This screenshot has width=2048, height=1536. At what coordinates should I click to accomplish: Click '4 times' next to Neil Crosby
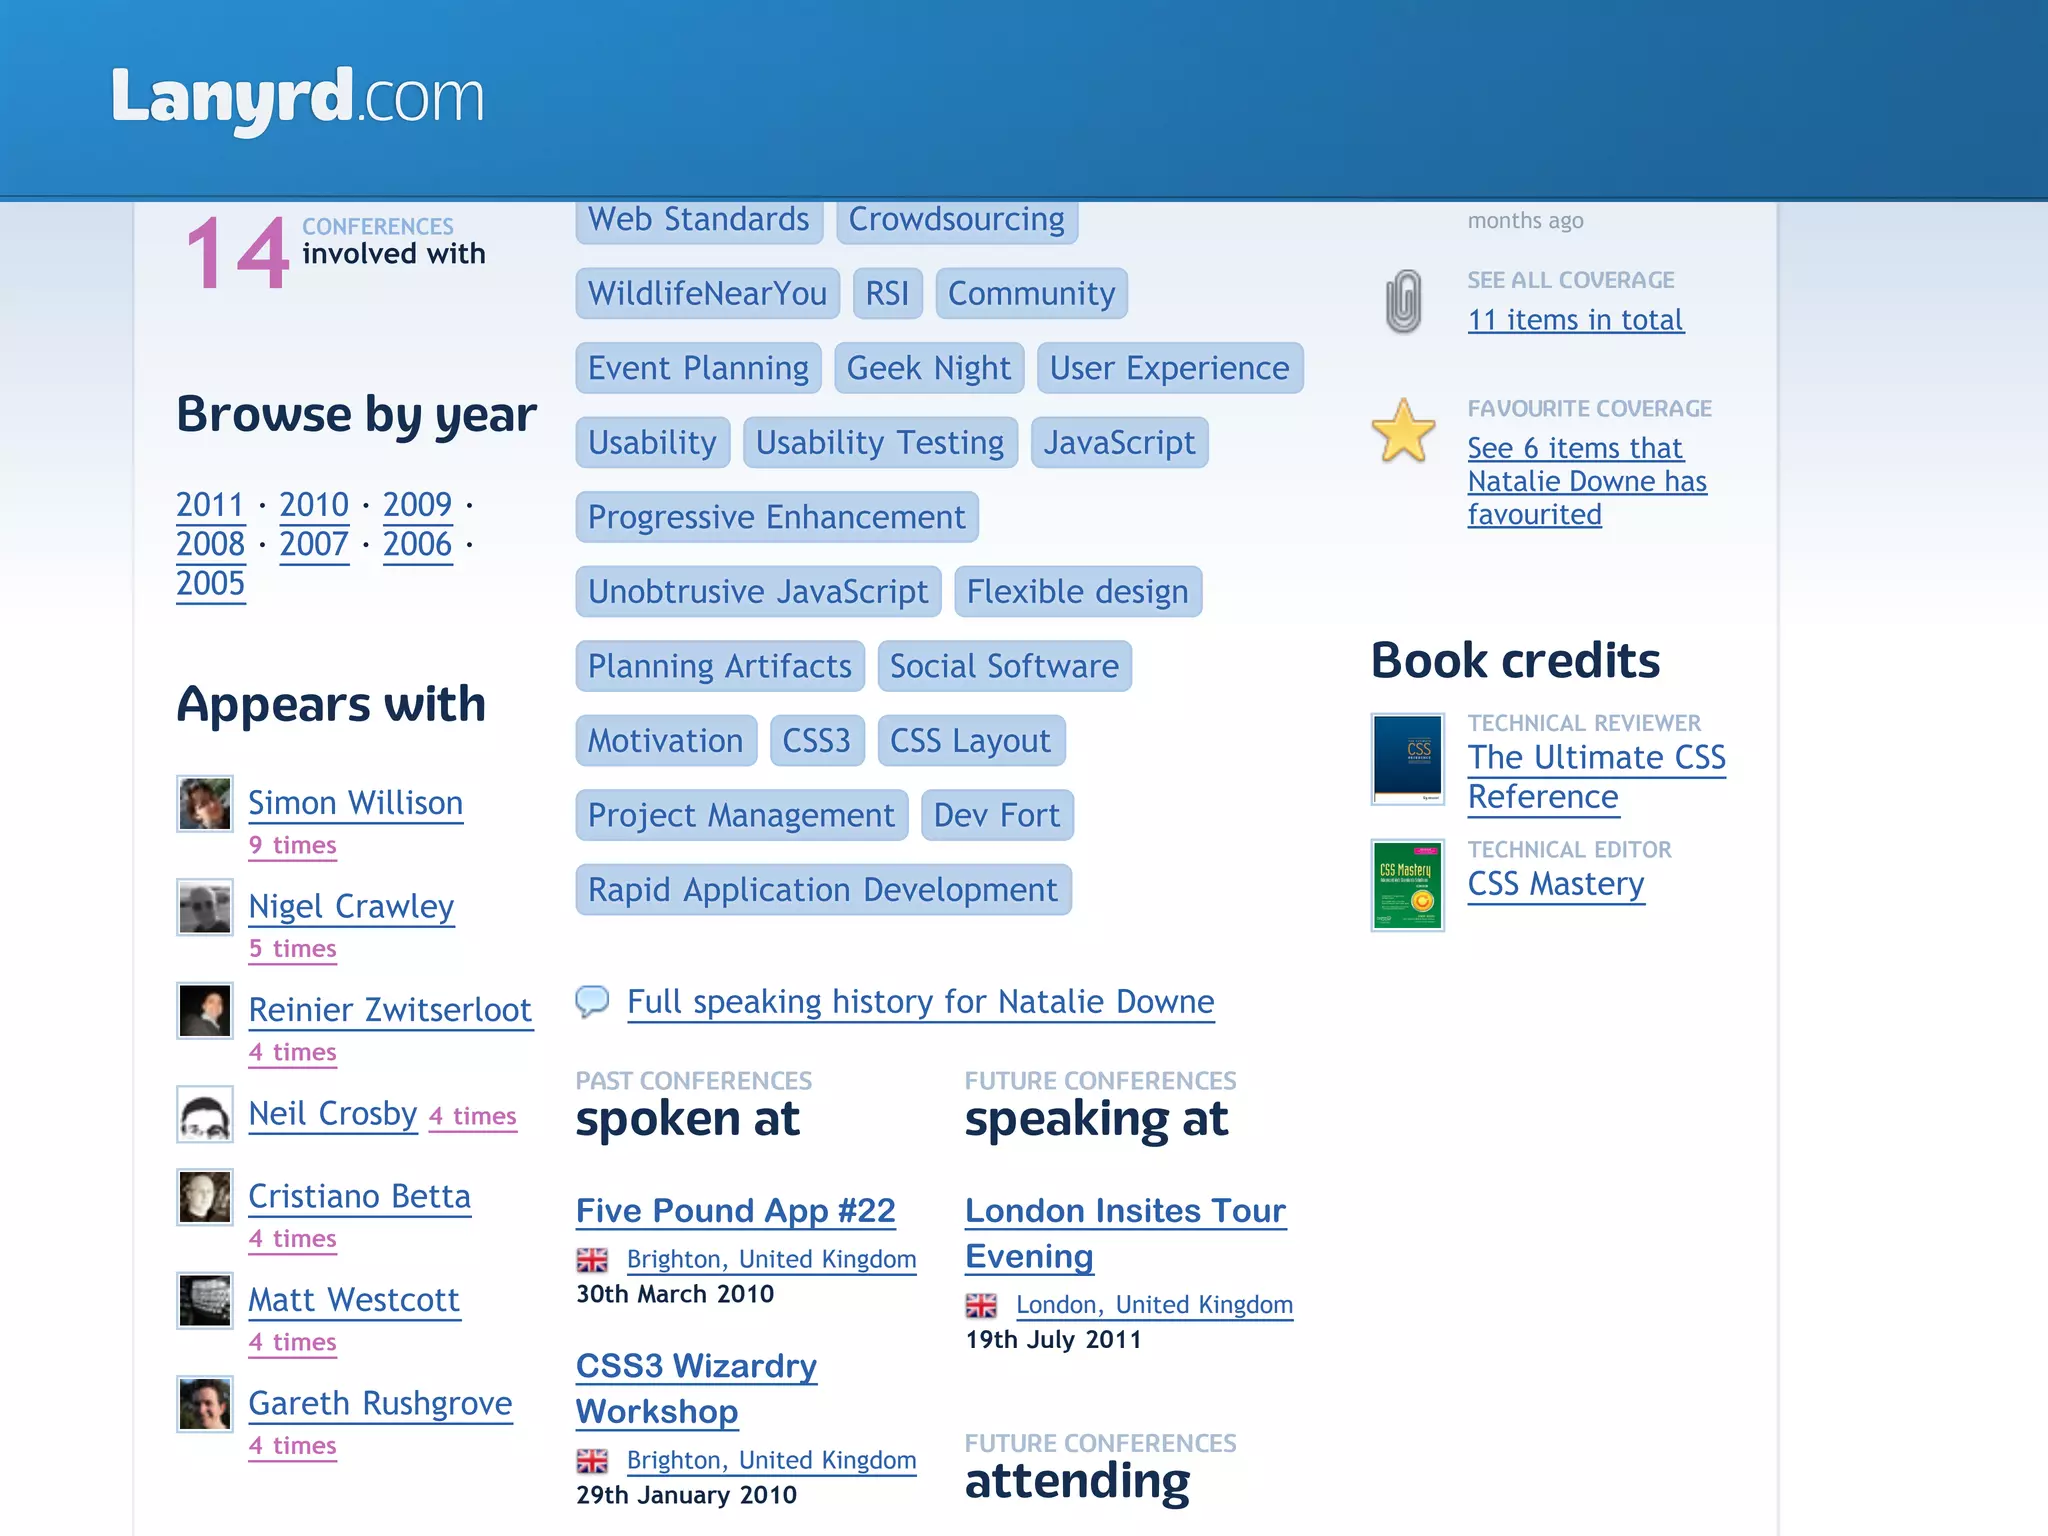coord(473,1117)
